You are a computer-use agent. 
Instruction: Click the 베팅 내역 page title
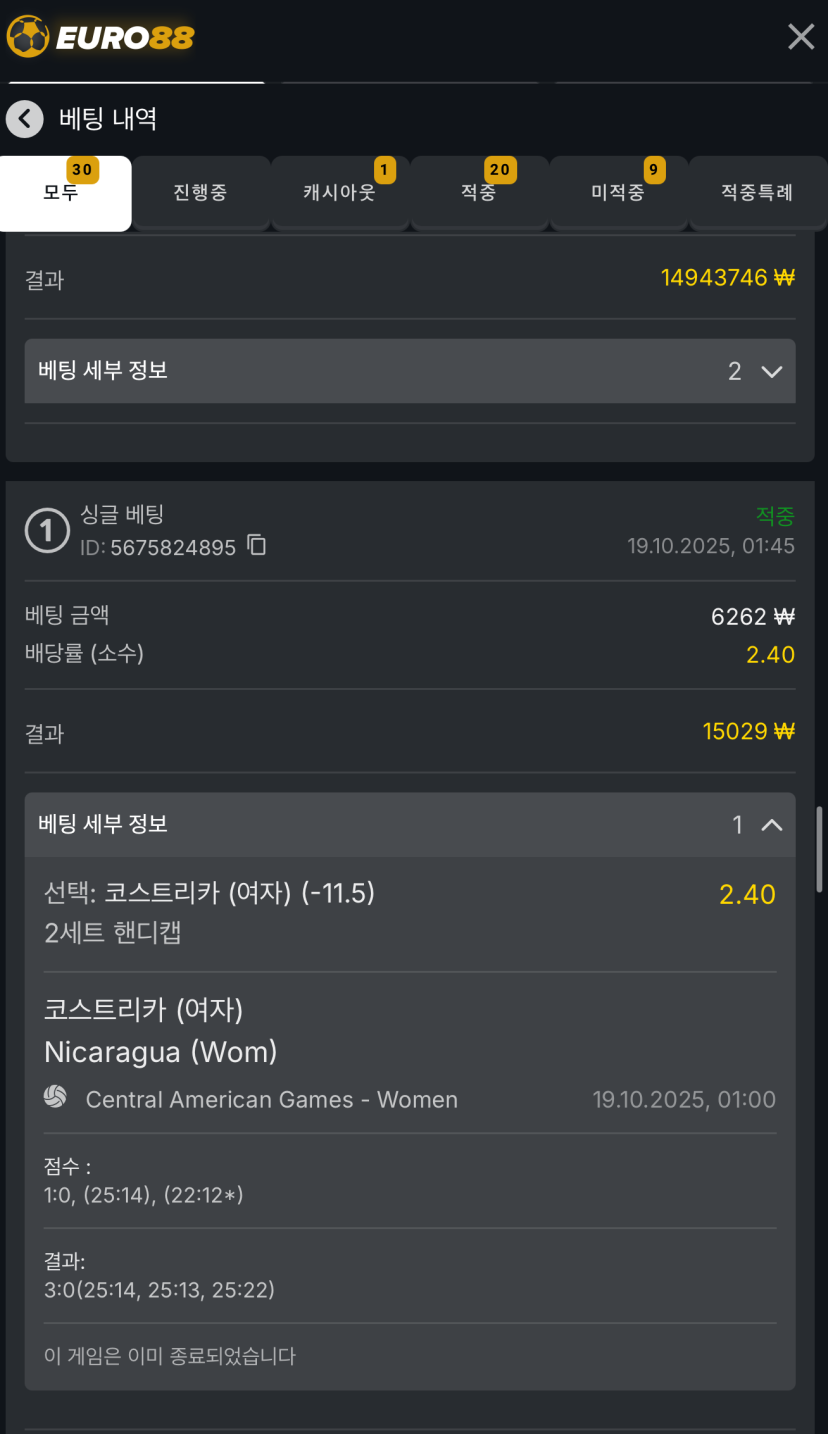point(108,119)
